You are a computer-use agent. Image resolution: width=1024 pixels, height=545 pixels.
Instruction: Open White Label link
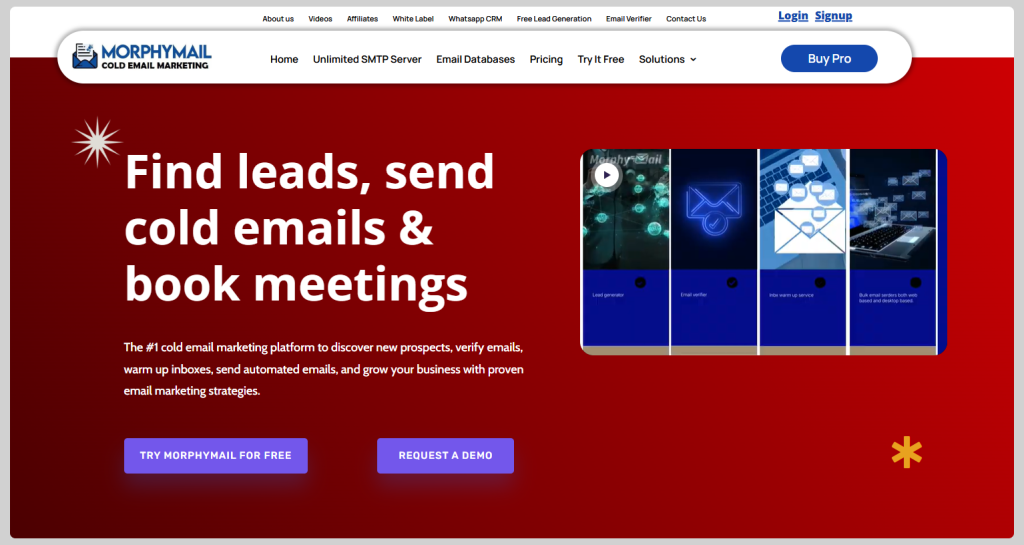[413, 19]
